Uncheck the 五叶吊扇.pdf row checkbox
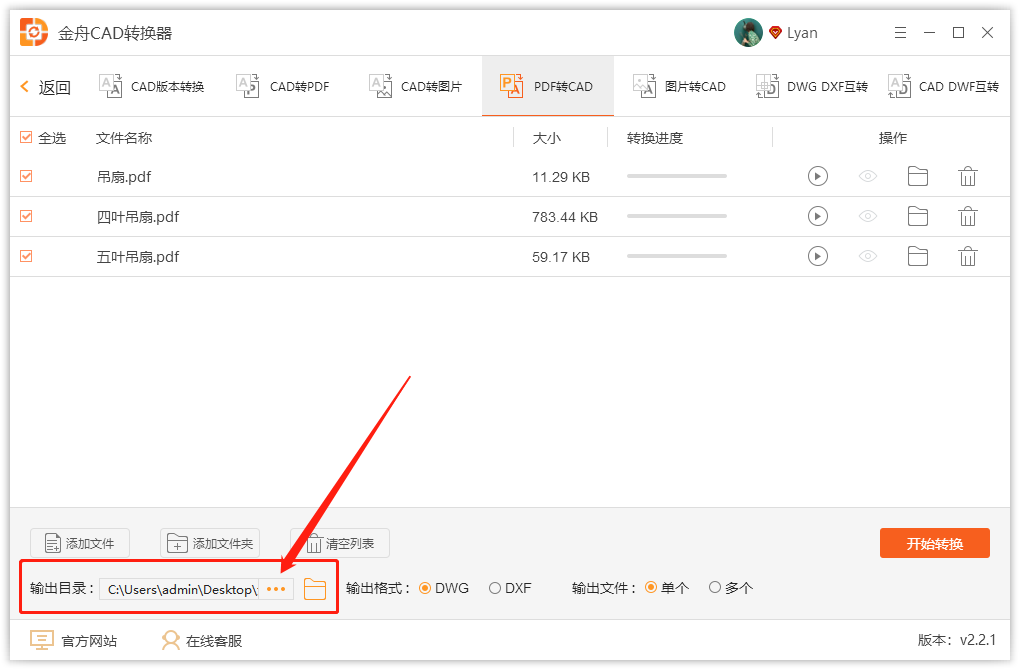Screen dimensions: 1020x670 [25, 256]
